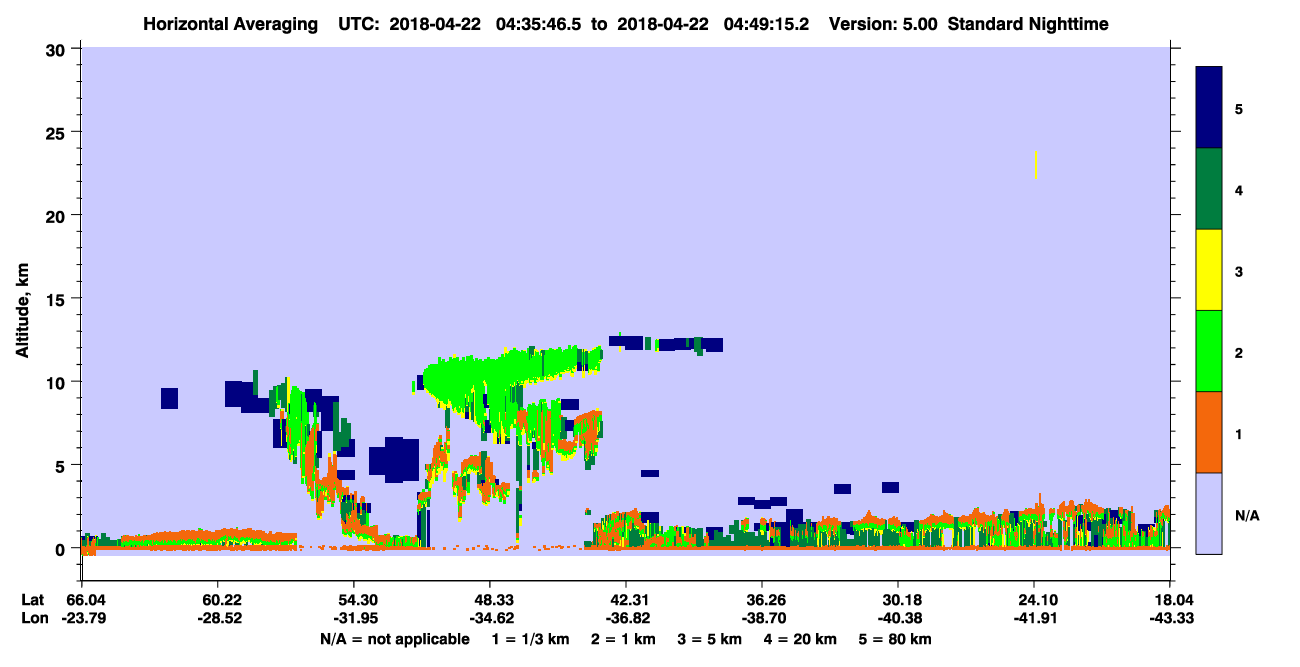Click the y-axis tick label '10'

(58, 382)
